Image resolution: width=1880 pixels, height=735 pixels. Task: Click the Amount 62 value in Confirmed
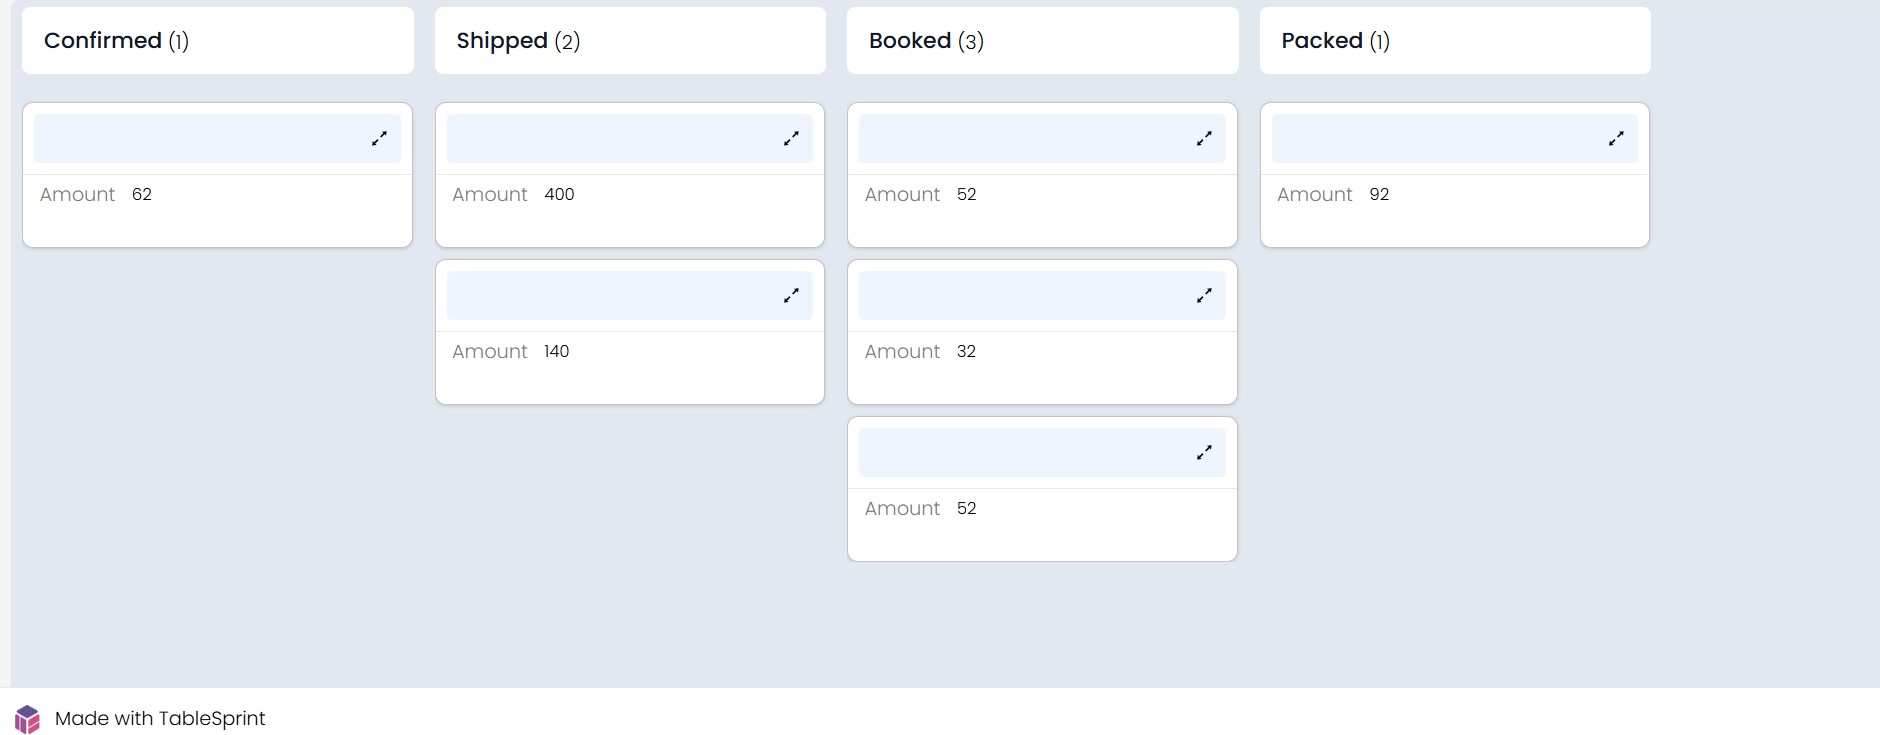click(x=142, y=195)
